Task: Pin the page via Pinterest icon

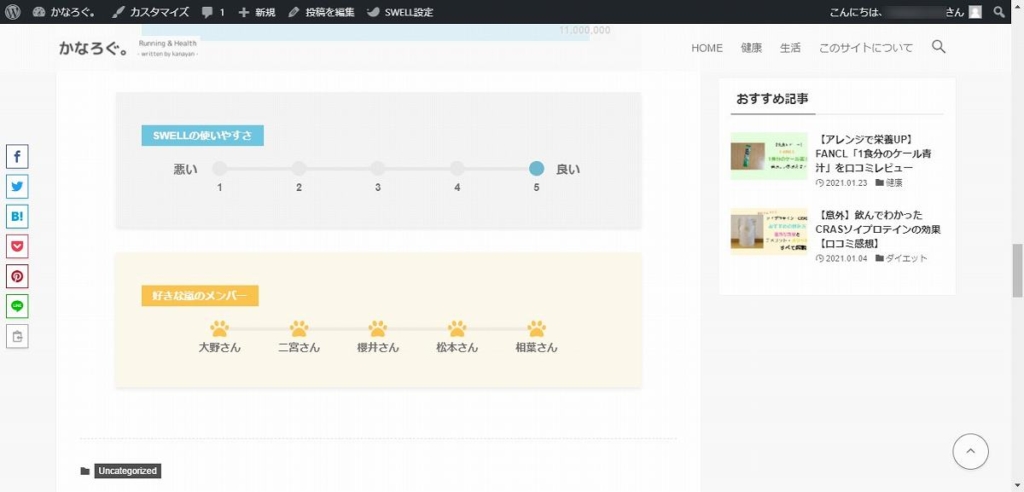Action: [17, 276]
